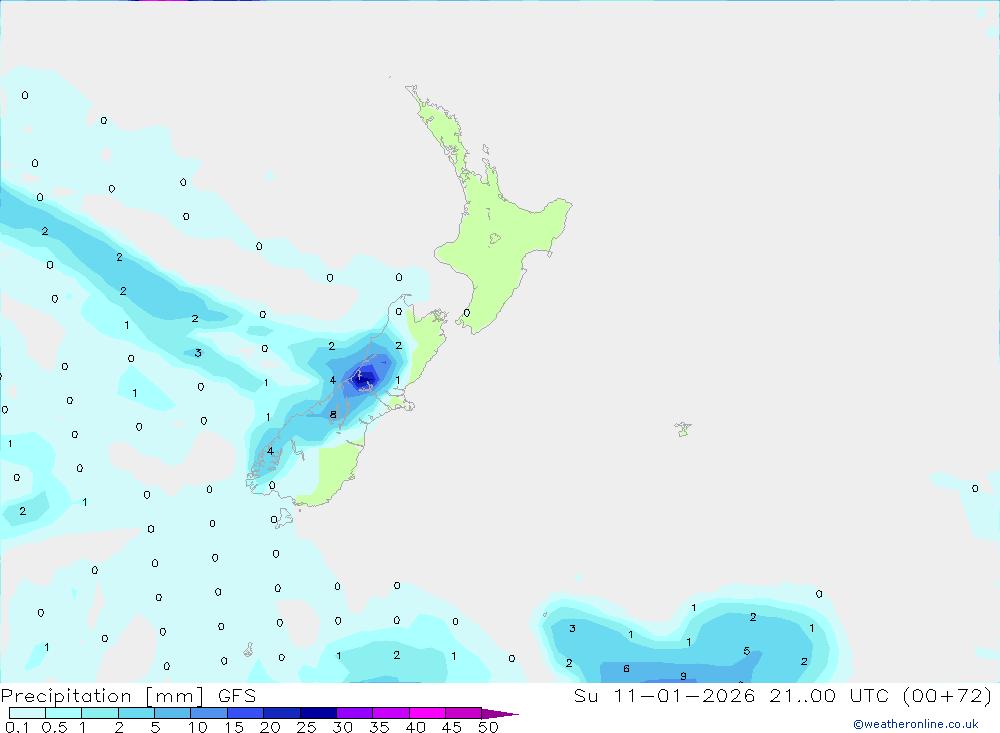Click the 30–35 mm purple legend swatch
Image resolution: width=1000 pixels, height=733 pixels.
coord(354,713)
